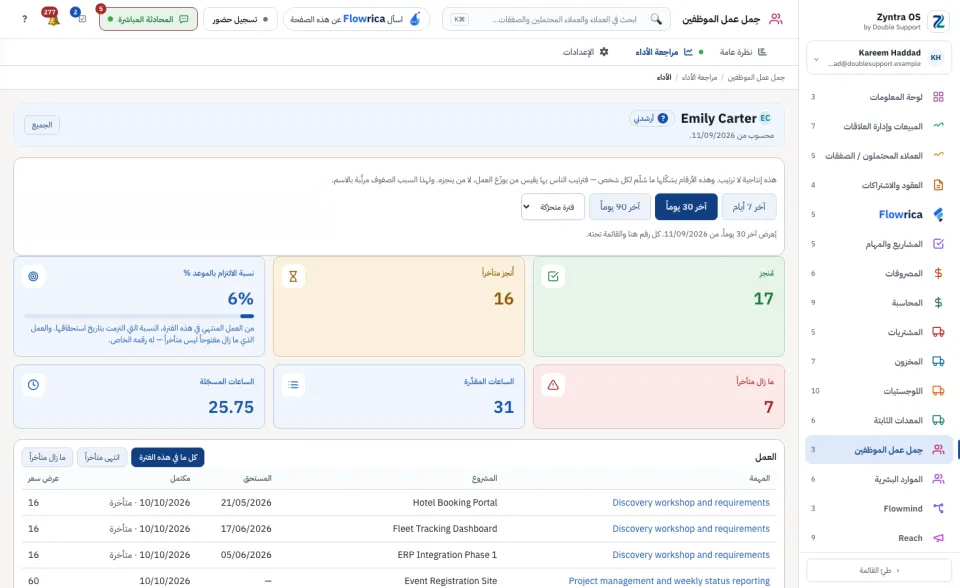Click the الموارد البشرية people icon
The height and width of the screenshot is (588, 960).
[938, 479]
